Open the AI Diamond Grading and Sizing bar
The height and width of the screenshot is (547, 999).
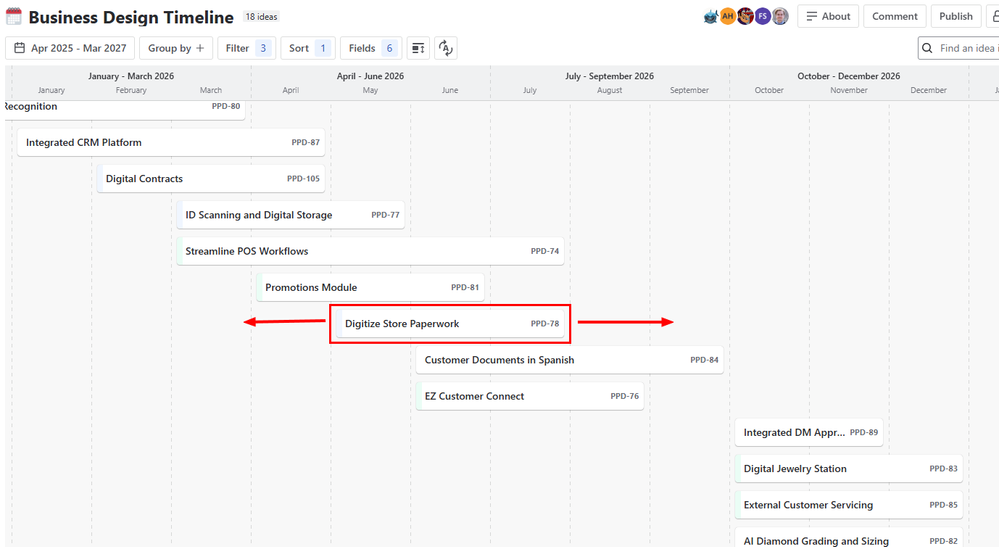tap(849, 538)
